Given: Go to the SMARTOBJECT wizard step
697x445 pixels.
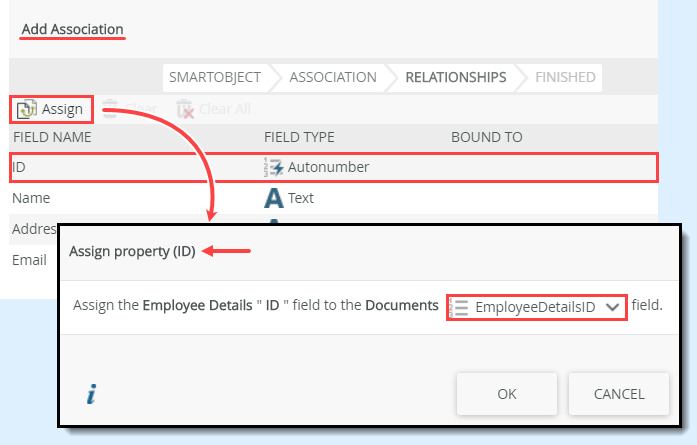Looking at the screenshot, I should click(214, 77).
